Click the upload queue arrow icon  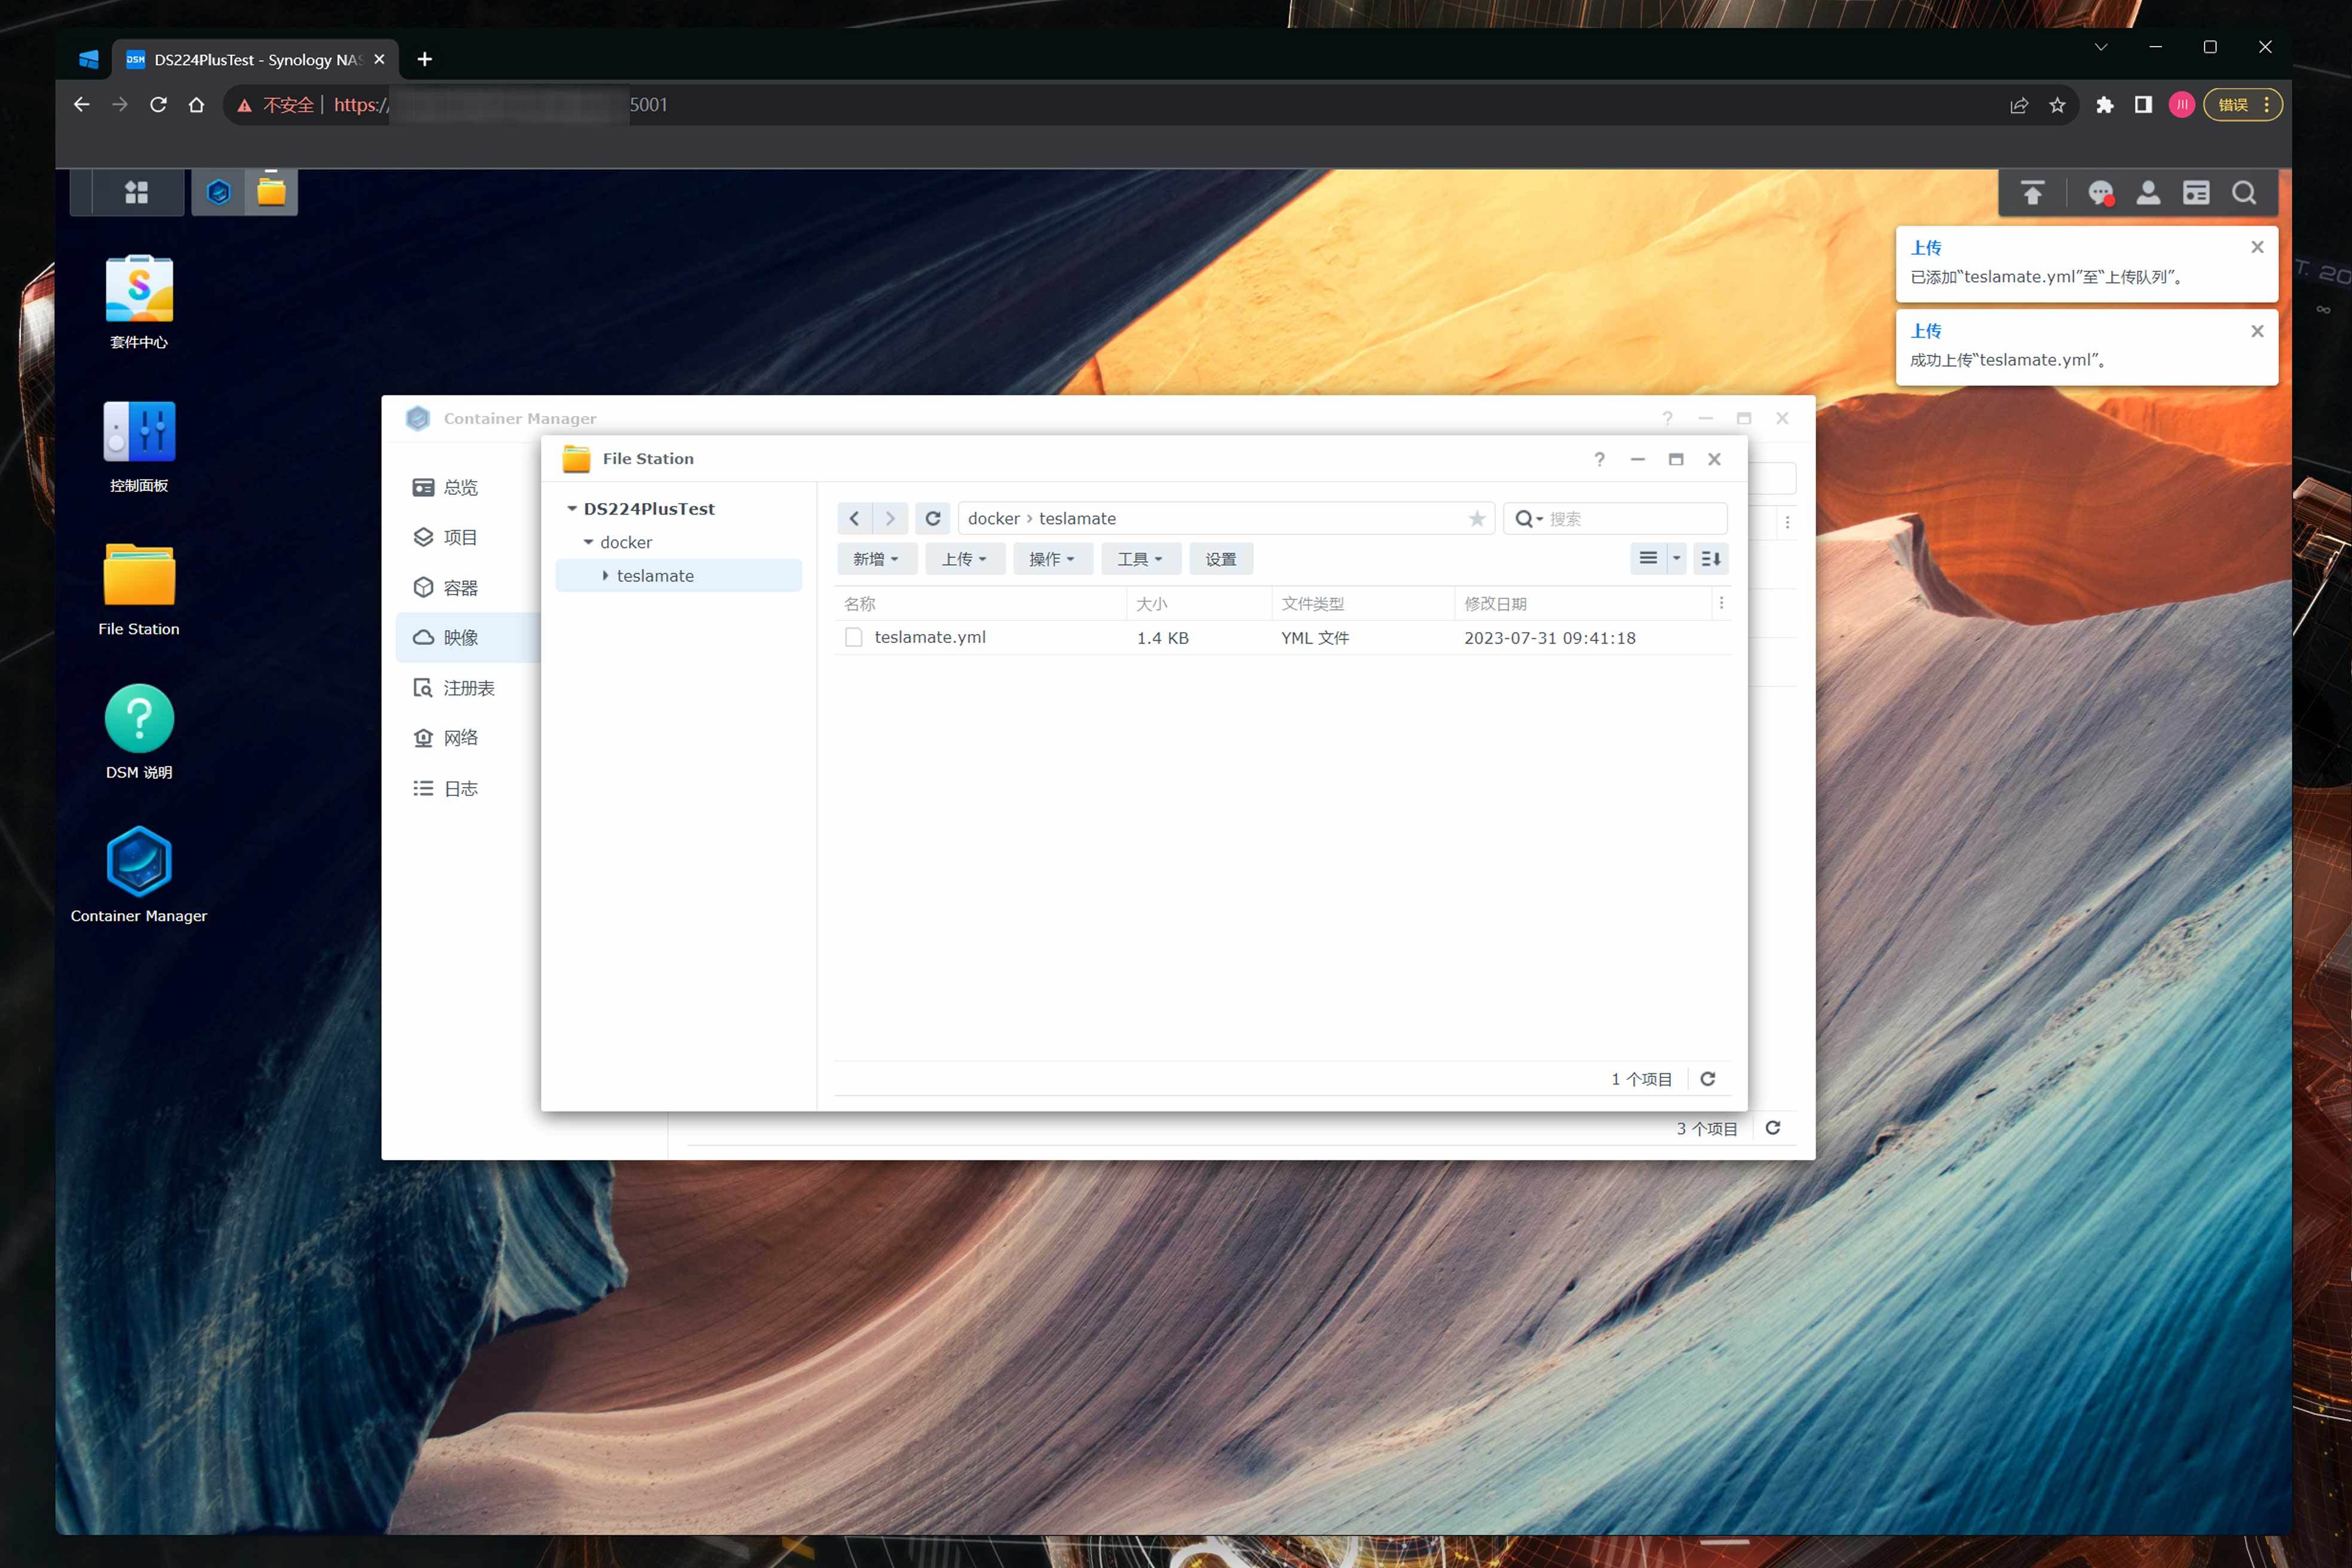coord(2032,193)
